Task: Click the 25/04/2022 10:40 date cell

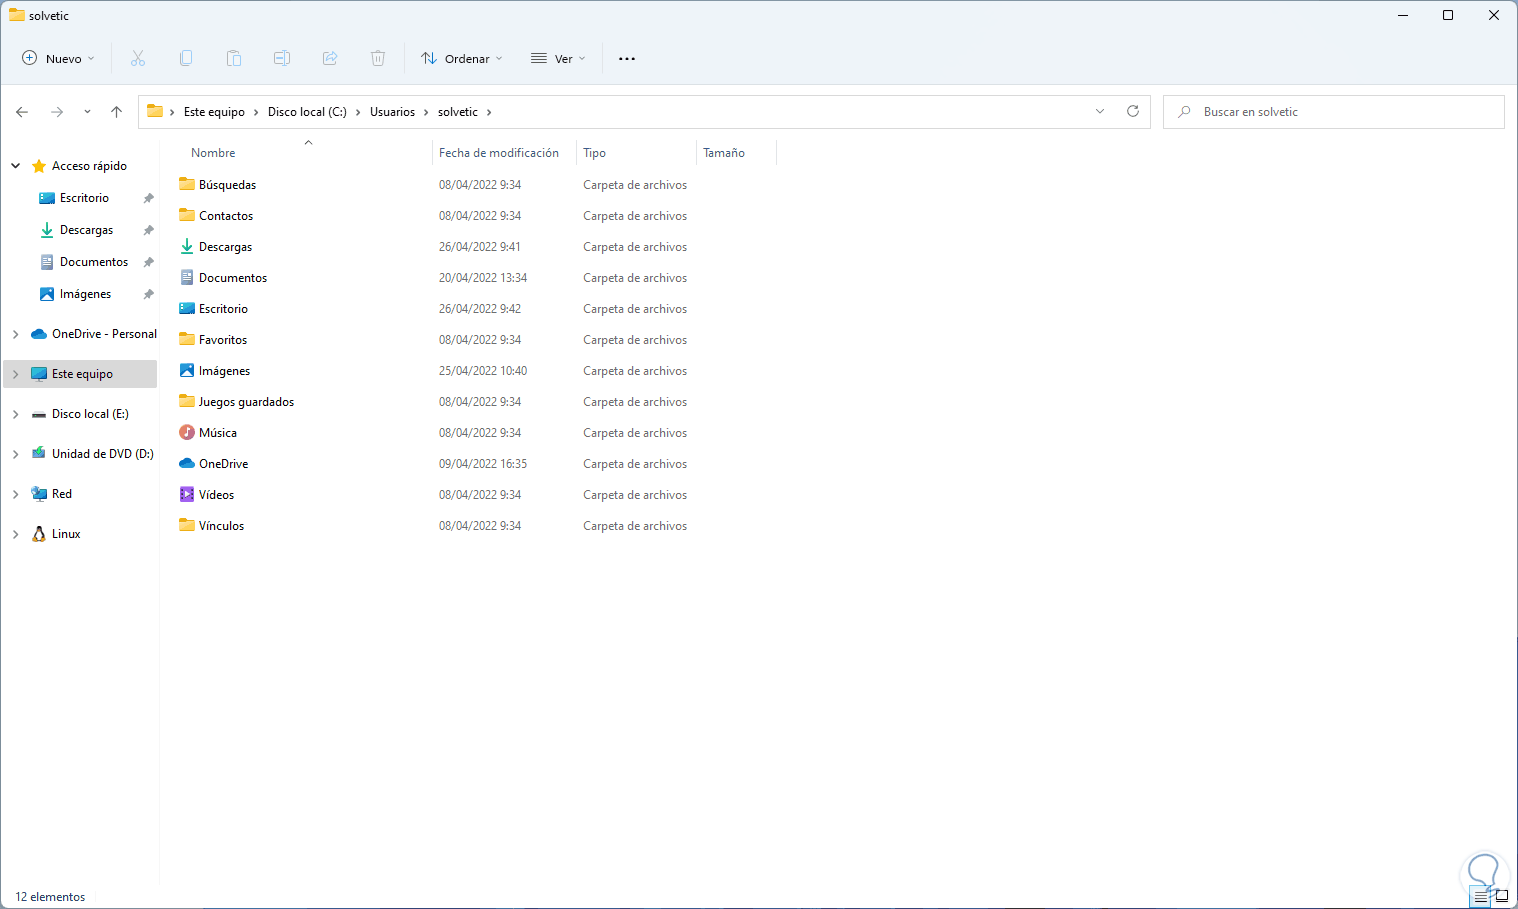Action: click(483, 371)
